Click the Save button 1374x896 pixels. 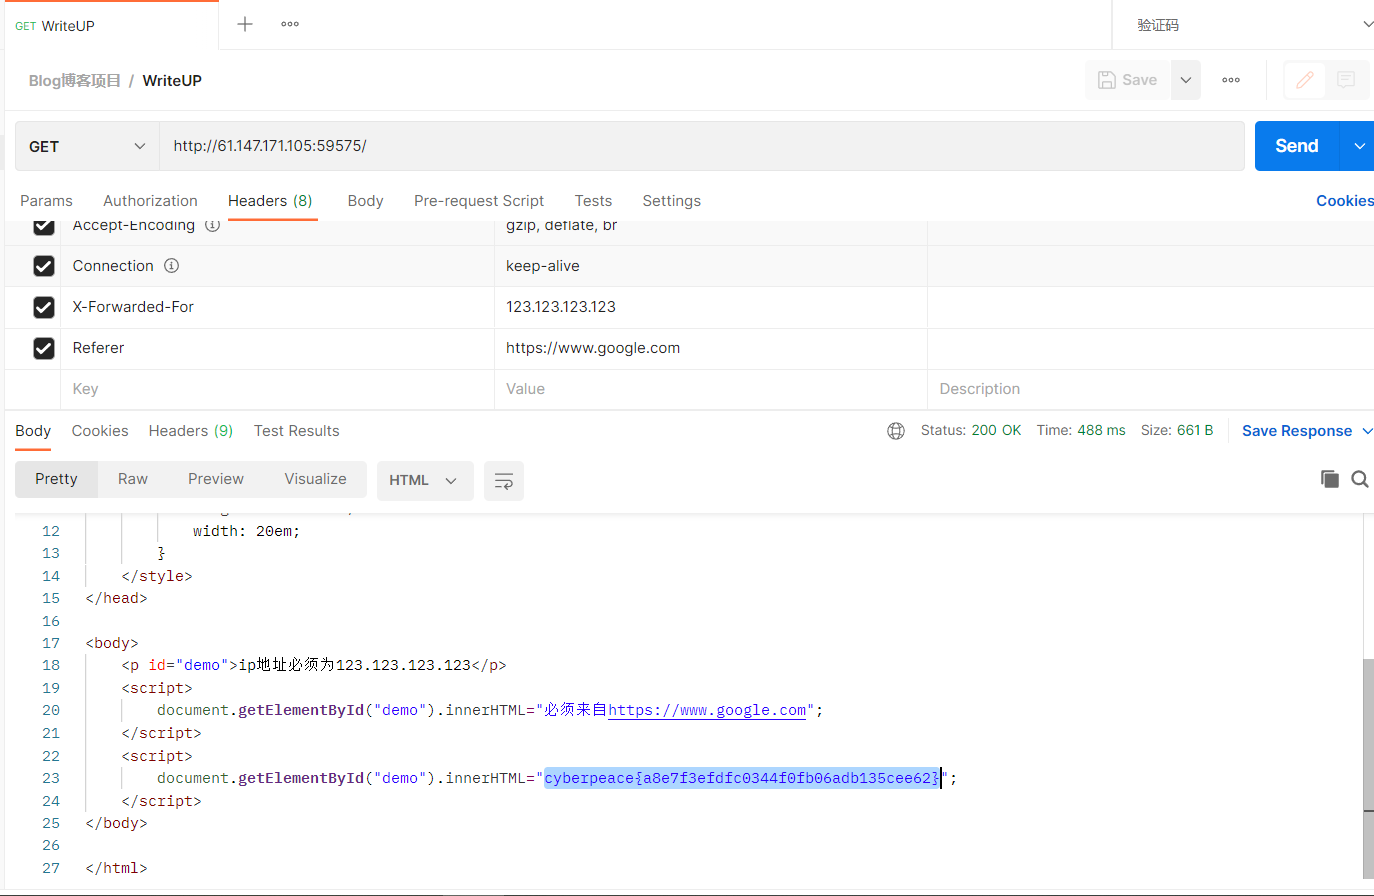pyautogui.click(x=1128, y=80)
